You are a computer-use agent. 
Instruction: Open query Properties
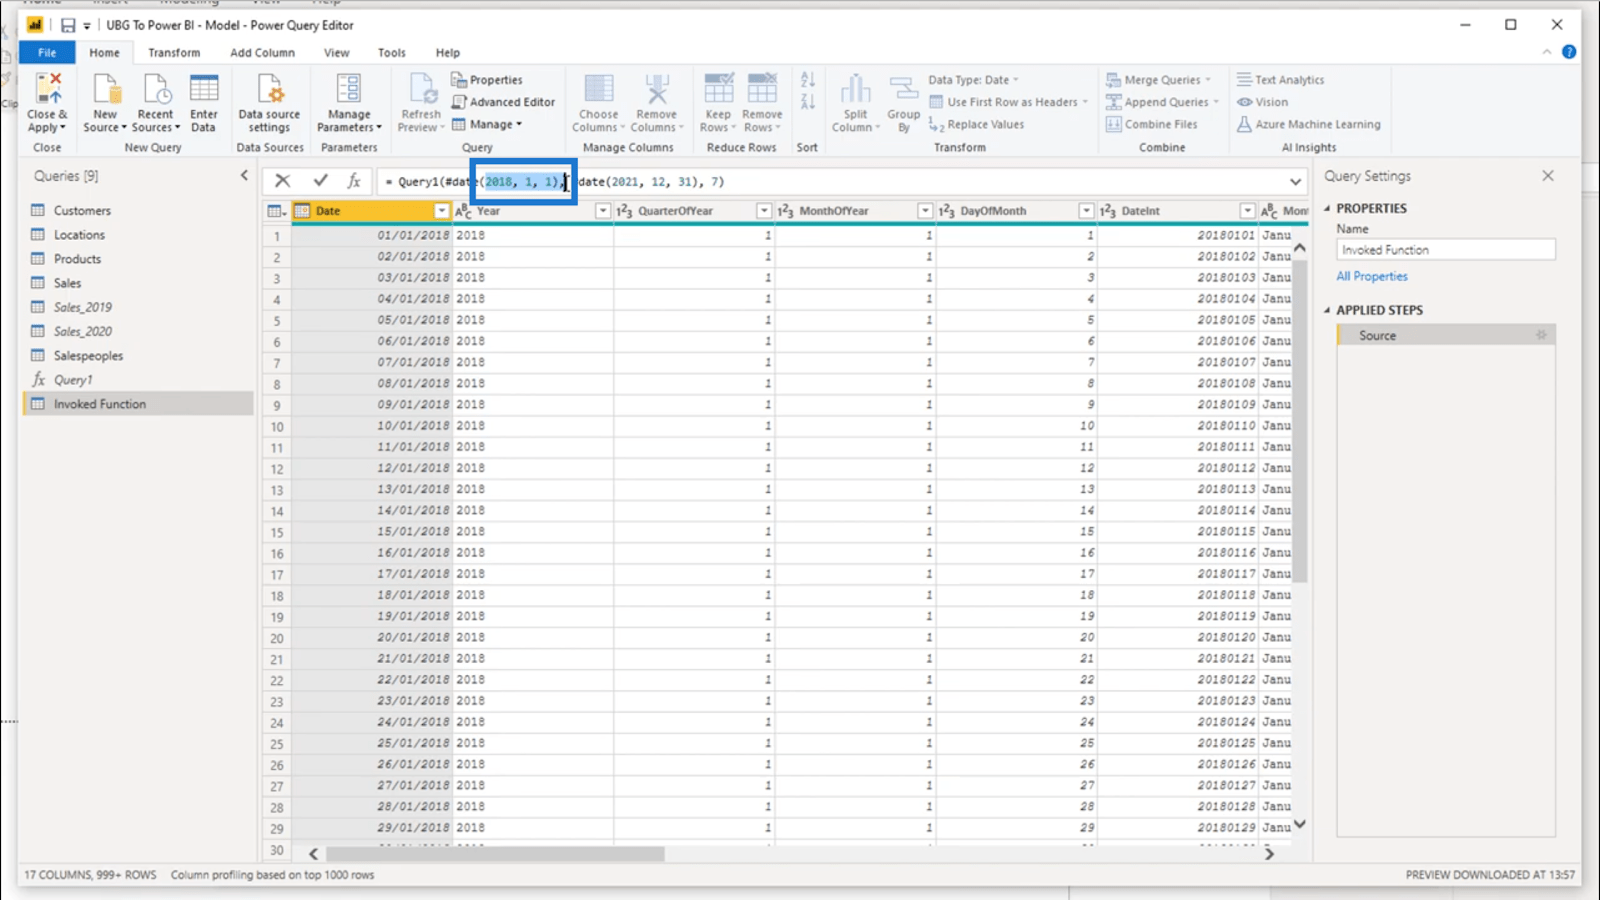[487, 80]
